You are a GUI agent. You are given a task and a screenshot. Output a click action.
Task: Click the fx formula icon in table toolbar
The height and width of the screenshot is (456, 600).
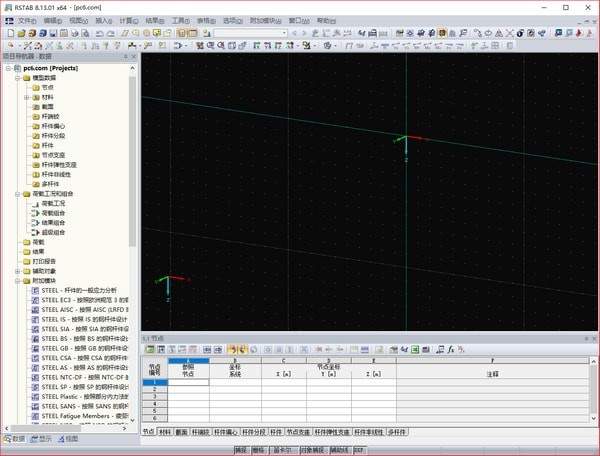(453, 348)
